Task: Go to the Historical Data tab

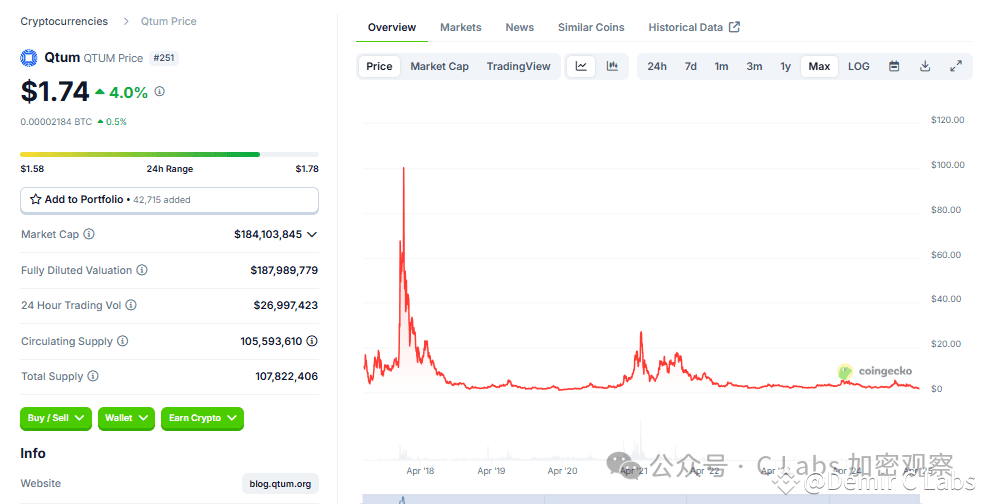Action: point(693,27)
